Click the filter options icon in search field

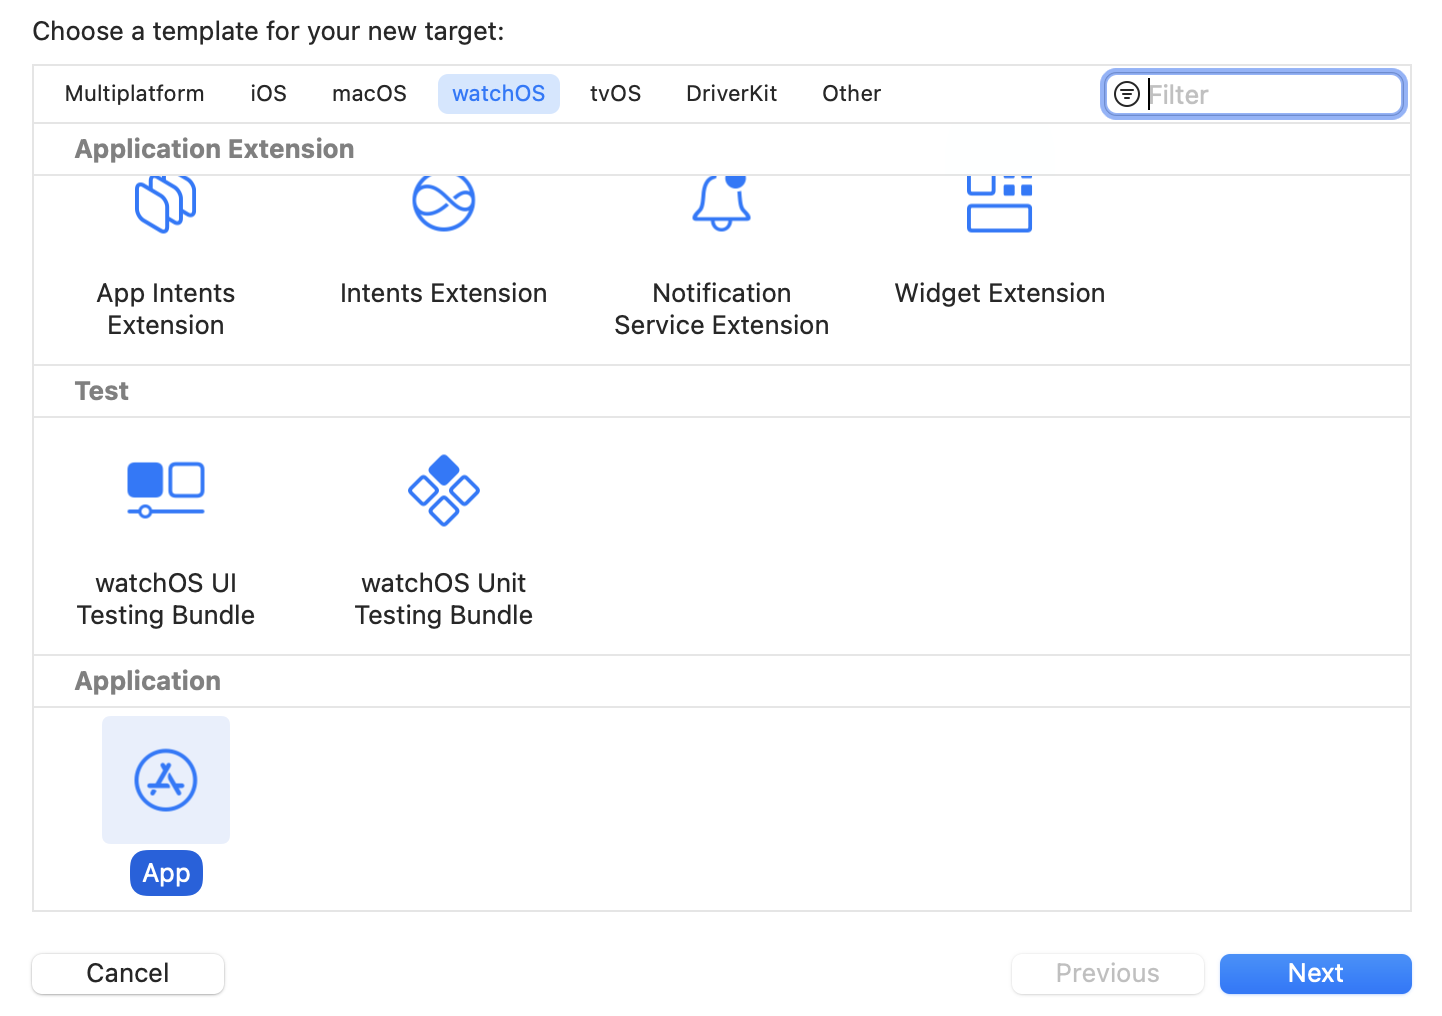coord(1127,94)
